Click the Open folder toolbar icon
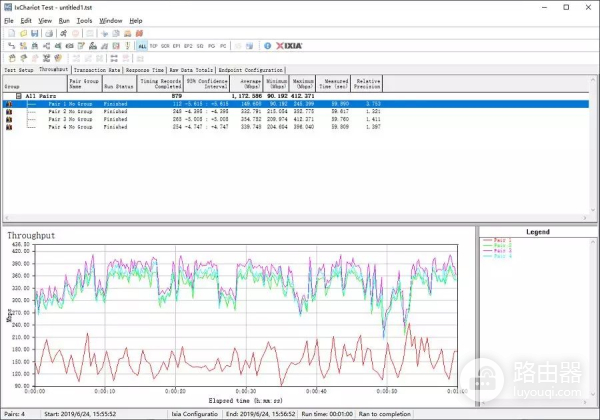Image resolution: width=600 pixels, height=420 pixels. pos(22,33)
